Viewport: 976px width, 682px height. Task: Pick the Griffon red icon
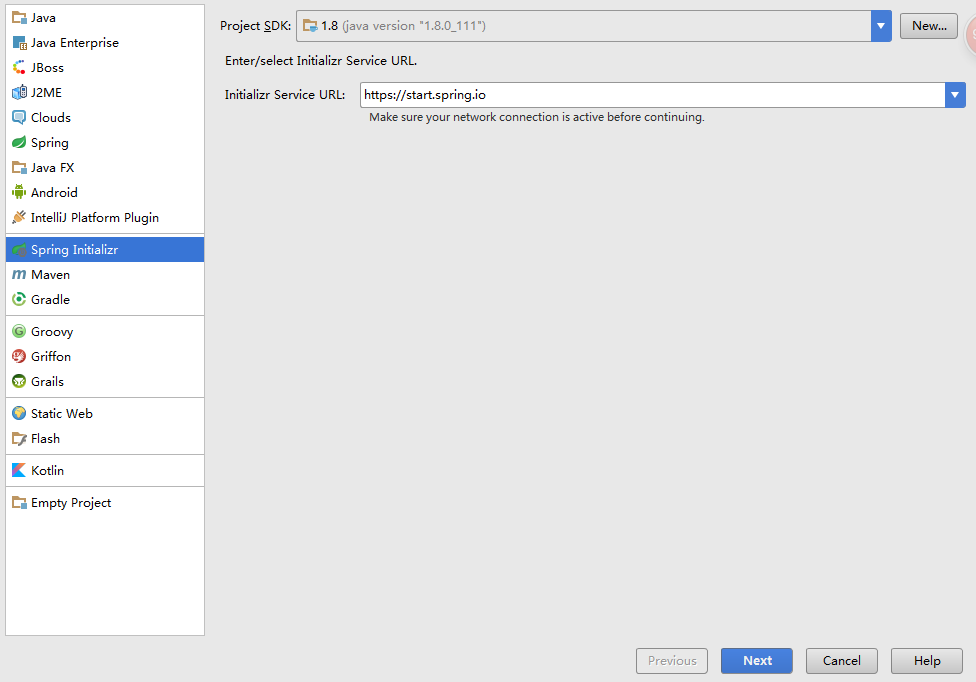pyautogui.click(x=19, y=356)
